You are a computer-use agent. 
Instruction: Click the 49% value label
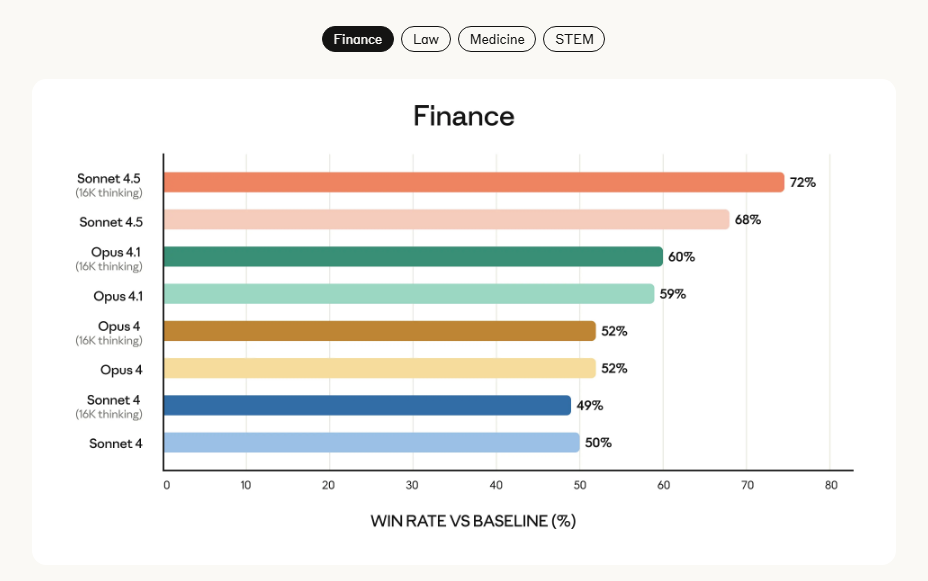590,406
